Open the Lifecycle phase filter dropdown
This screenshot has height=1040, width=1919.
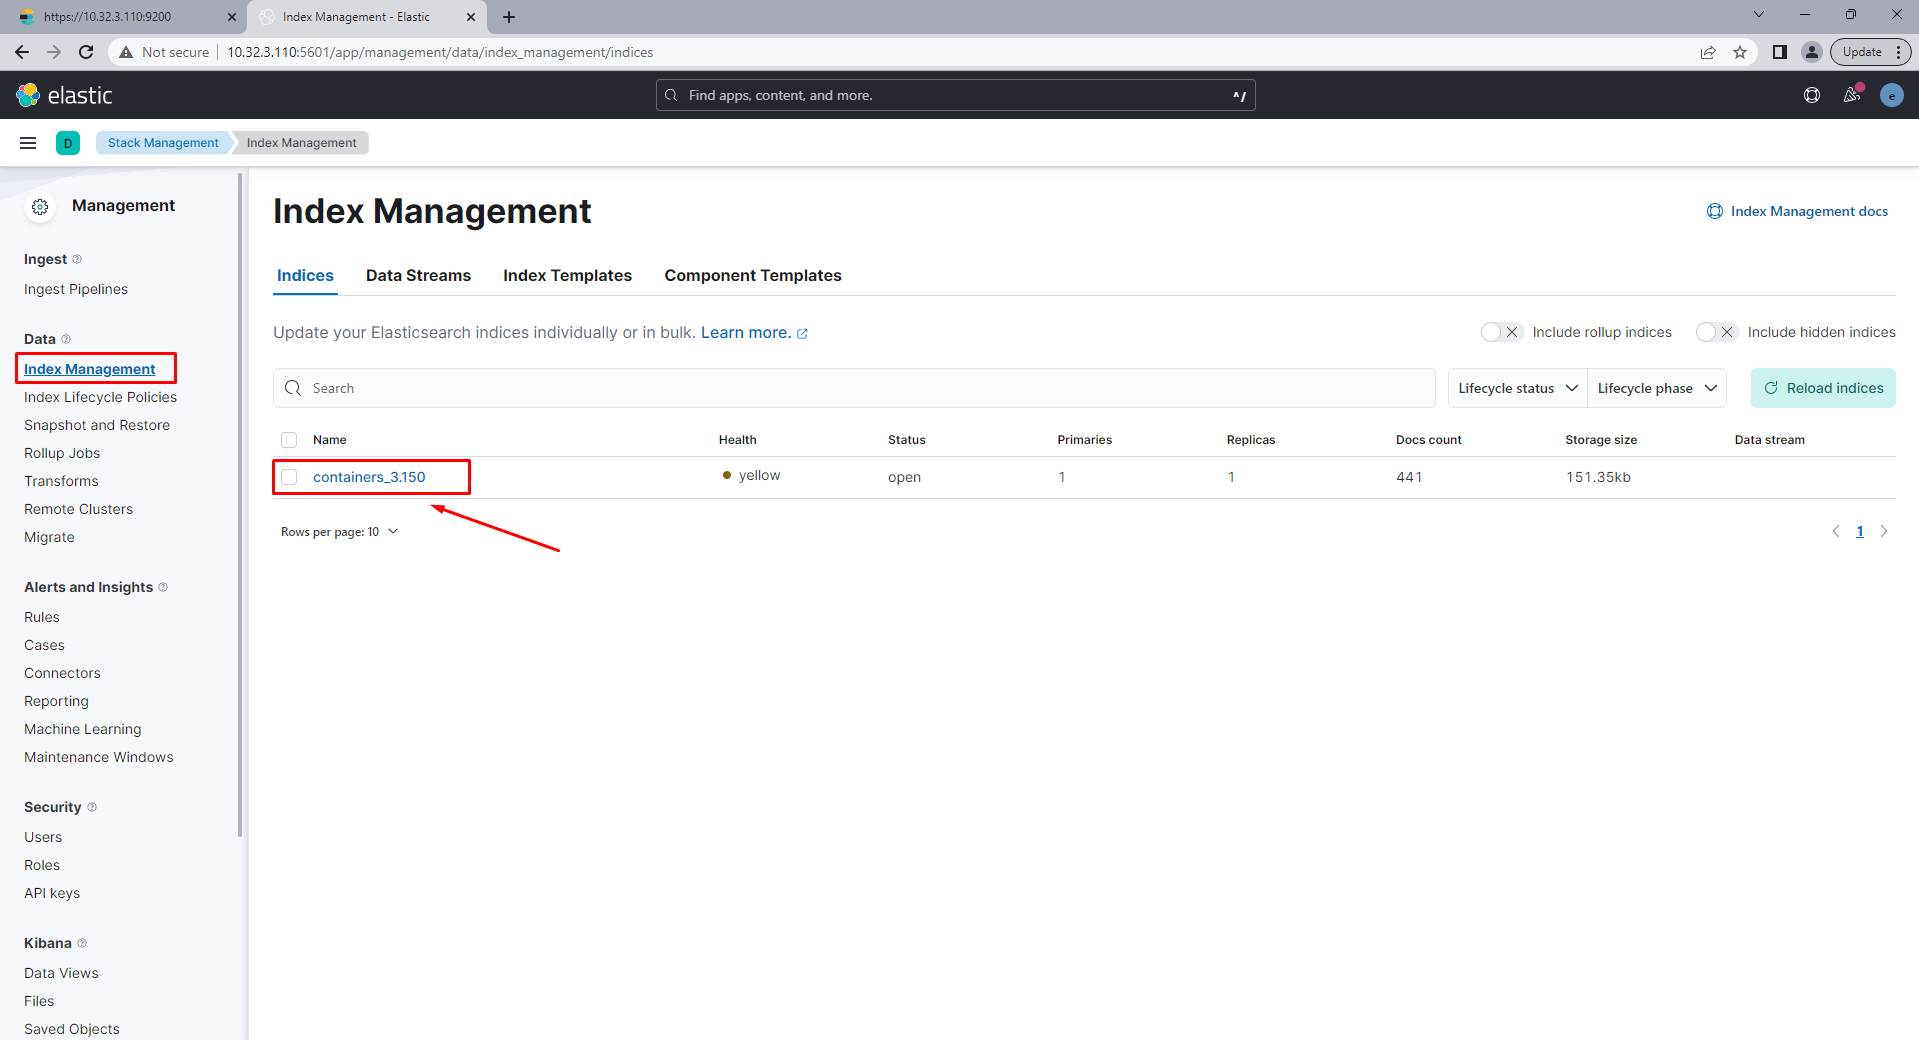(1657, 388)
